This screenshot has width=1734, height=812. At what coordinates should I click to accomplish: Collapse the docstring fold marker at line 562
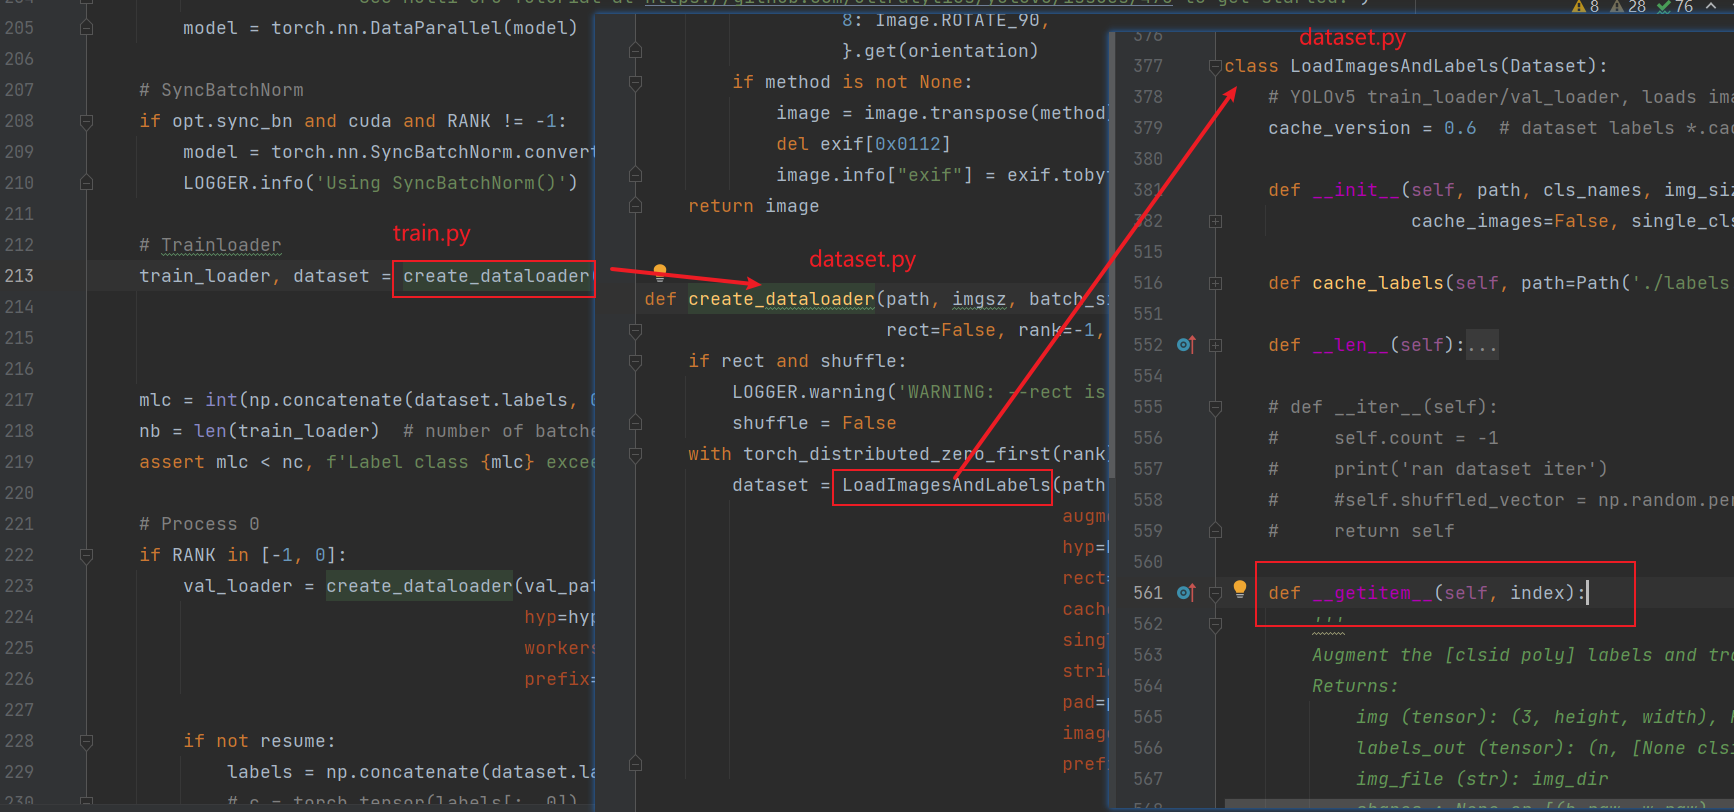pyautogui.click(x=1216, y=625)
